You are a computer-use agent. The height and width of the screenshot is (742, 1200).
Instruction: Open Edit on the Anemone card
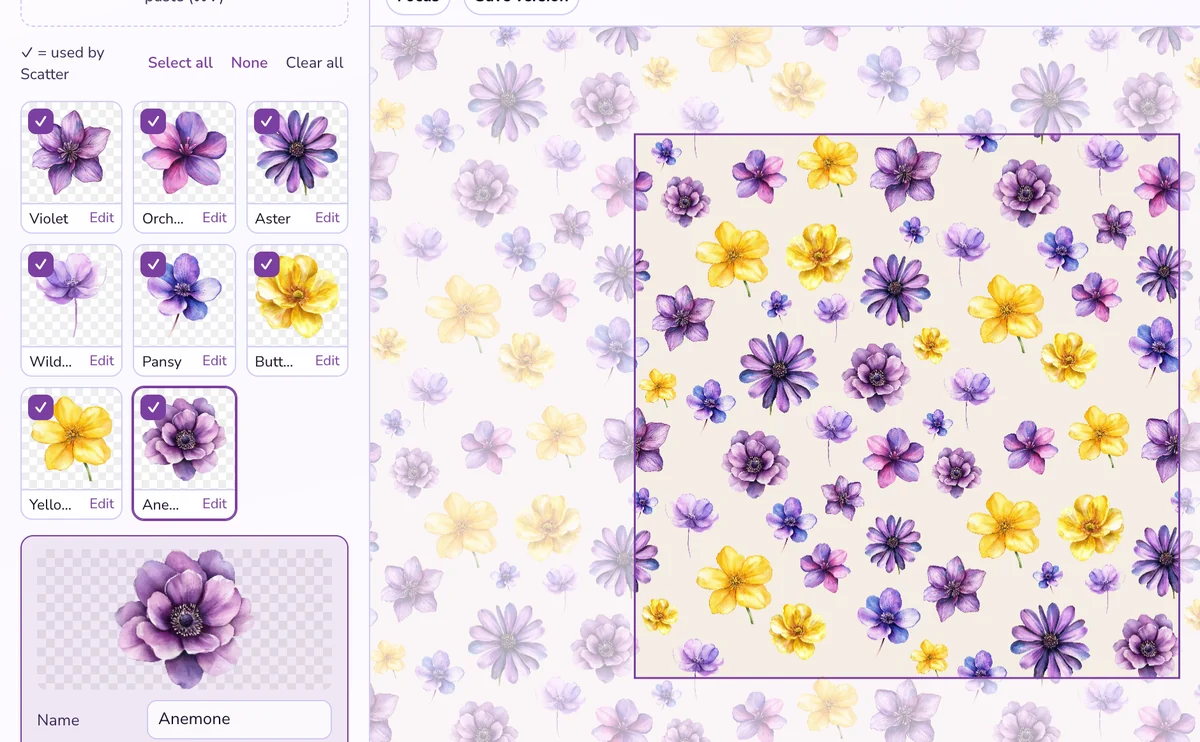(215, 504)
